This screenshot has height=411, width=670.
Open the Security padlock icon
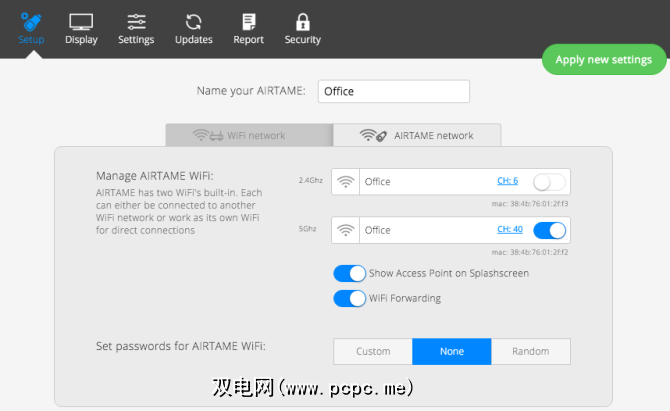[x=303, y=22]
